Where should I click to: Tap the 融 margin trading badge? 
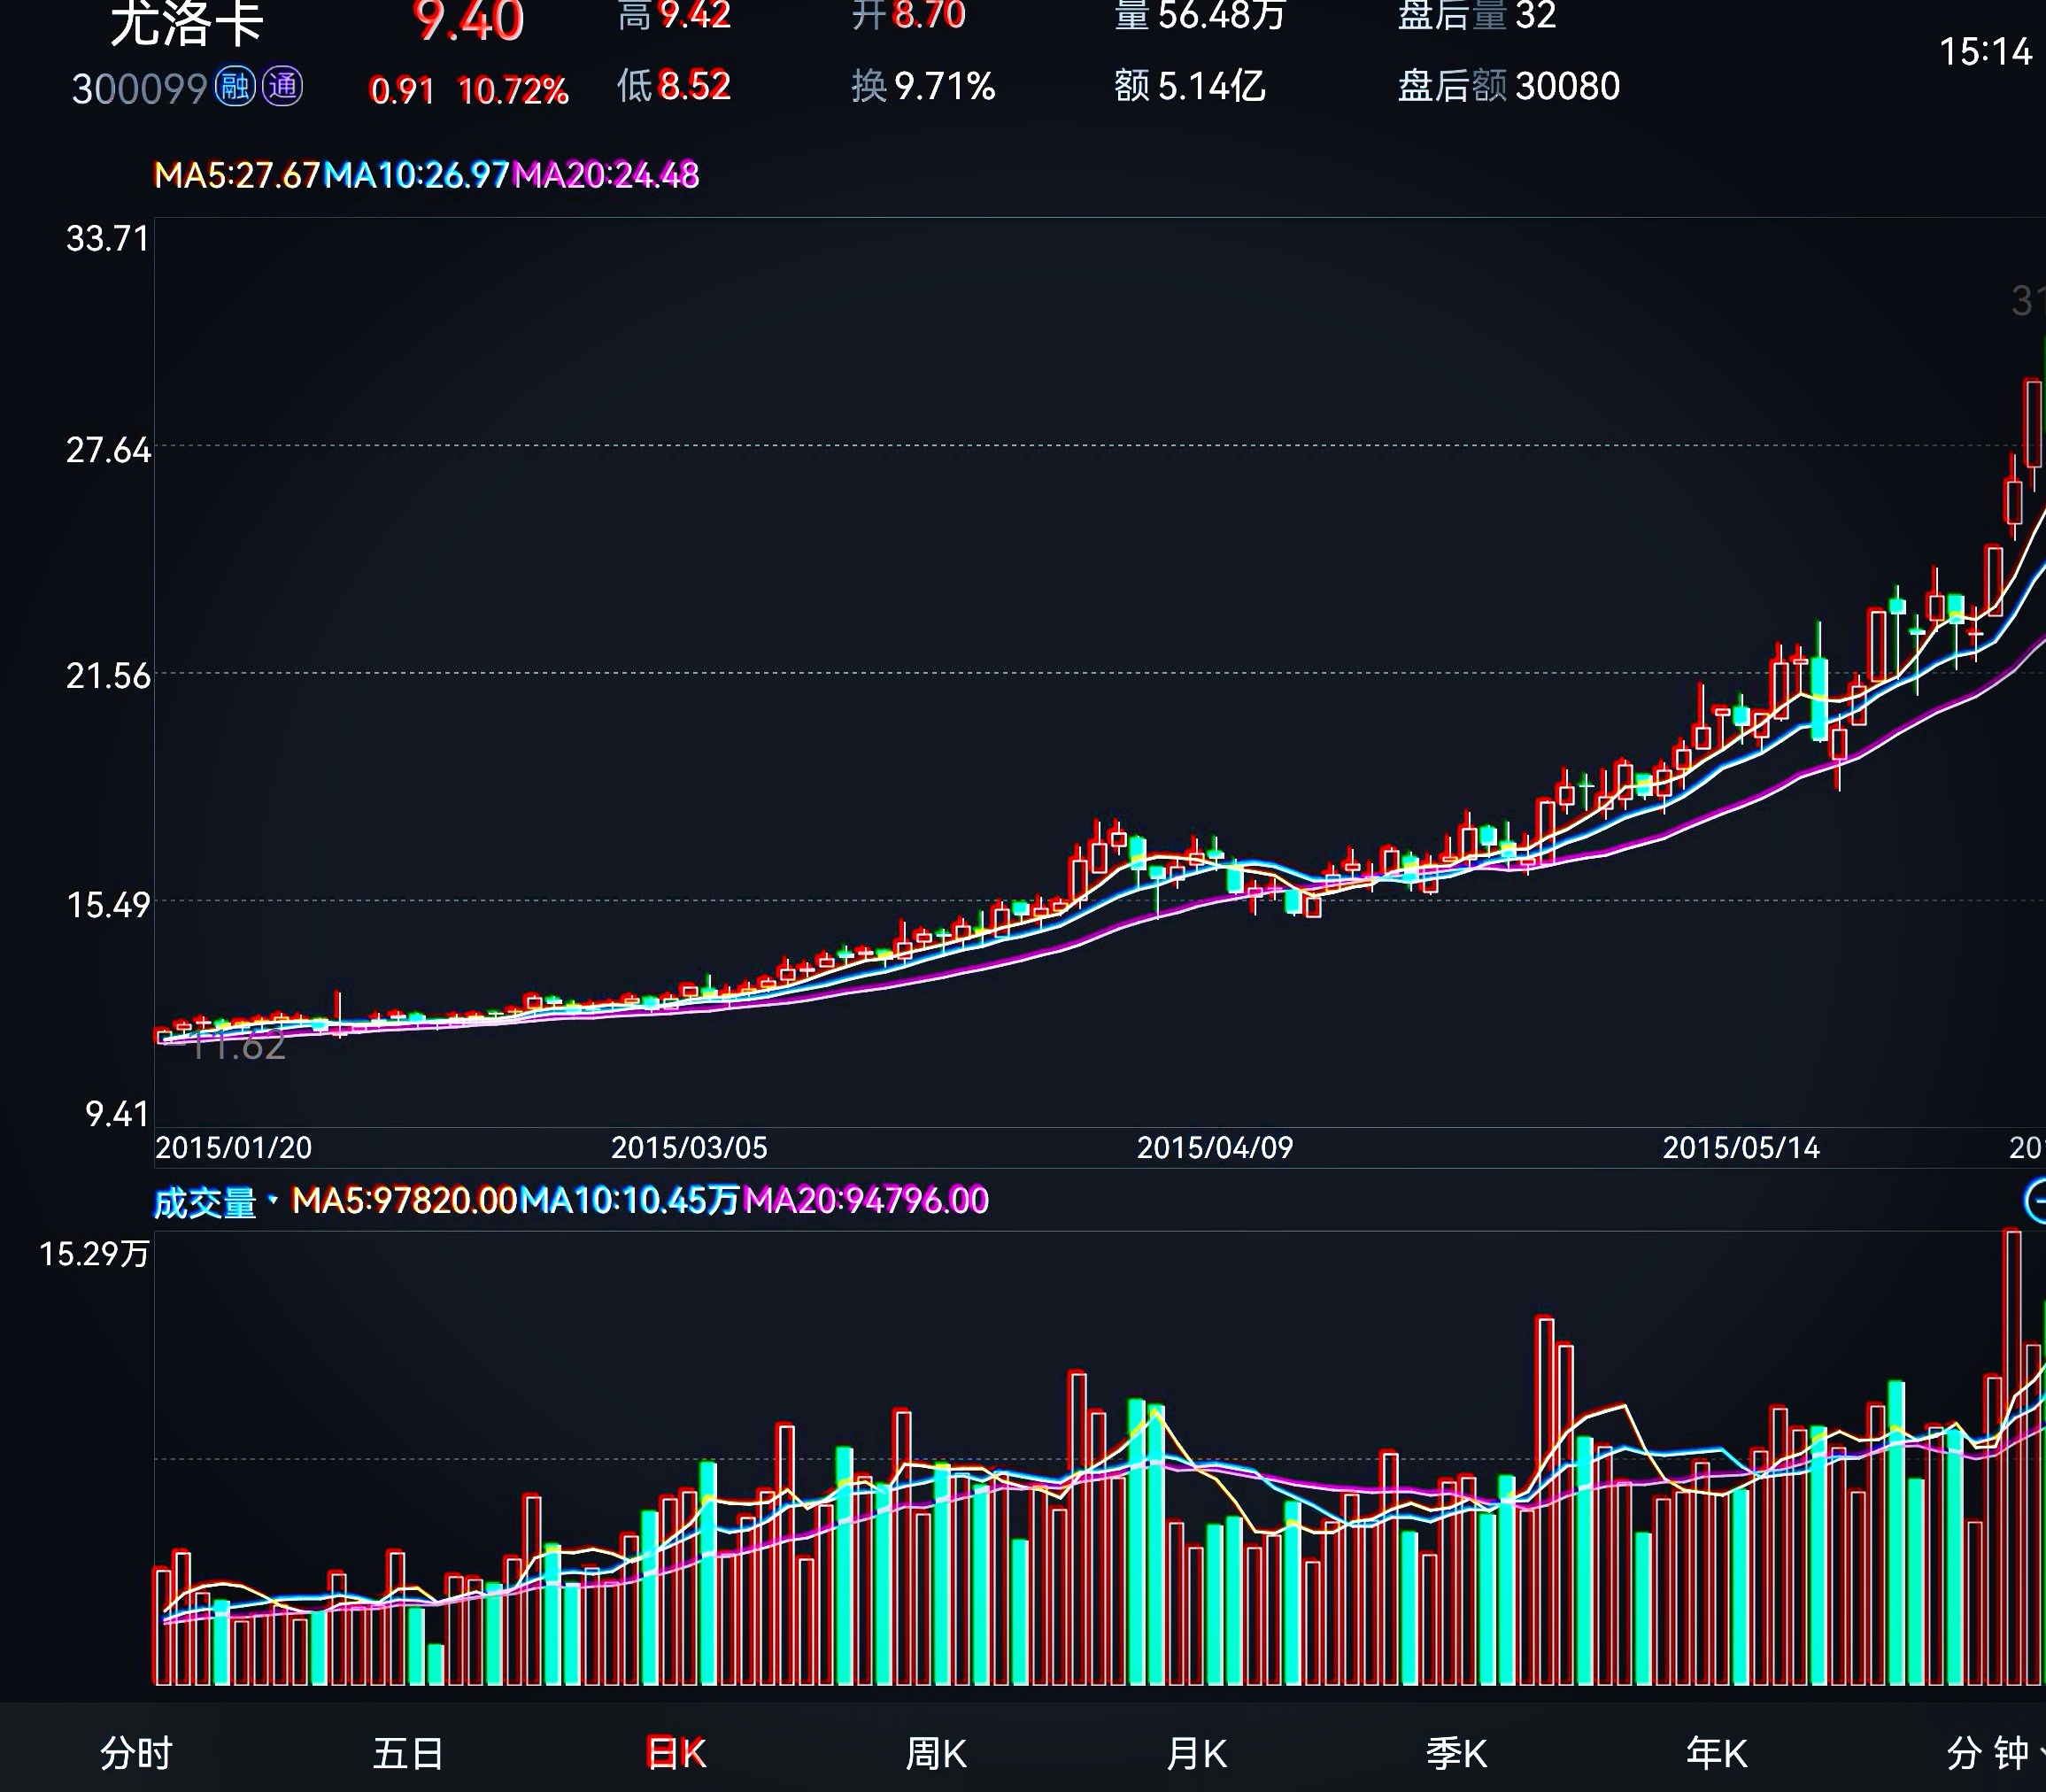[235, 87]
